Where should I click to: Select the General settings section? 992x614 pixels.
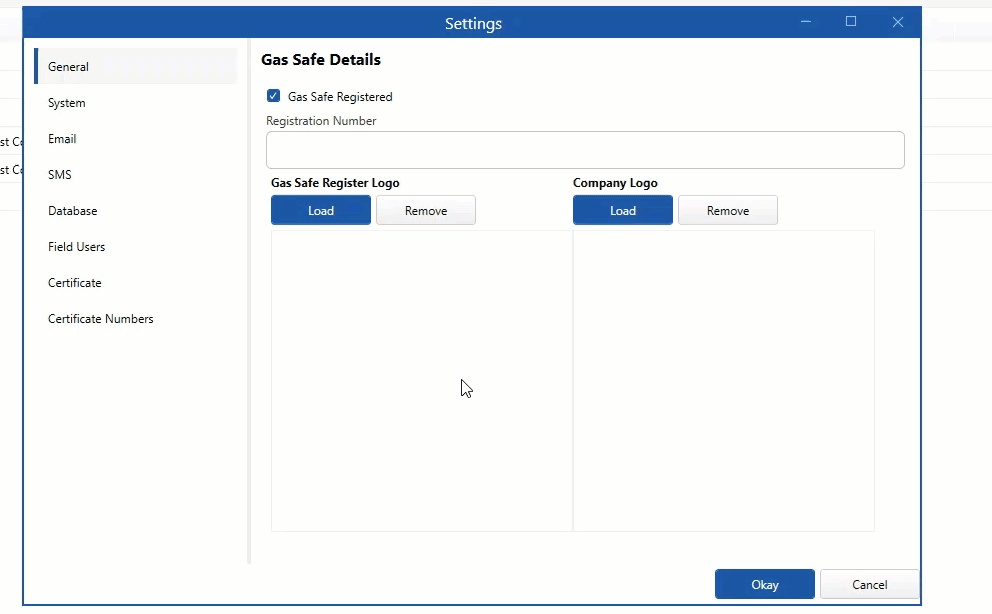[68, 66]
